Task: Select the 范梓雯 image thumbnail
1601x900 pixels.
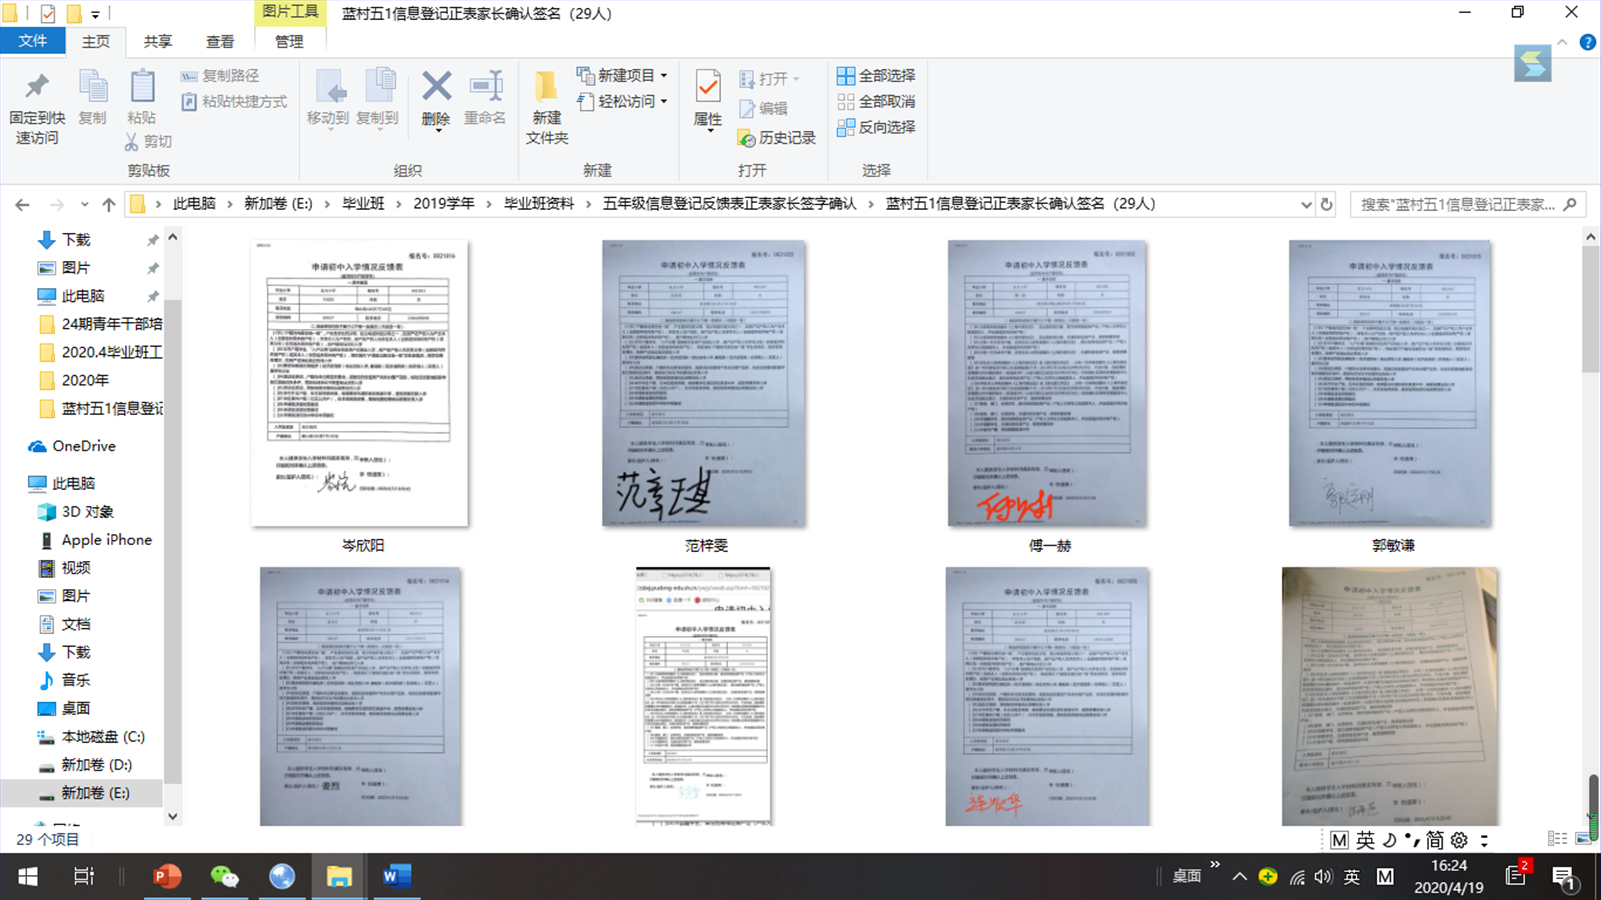Action: point(705,385)
